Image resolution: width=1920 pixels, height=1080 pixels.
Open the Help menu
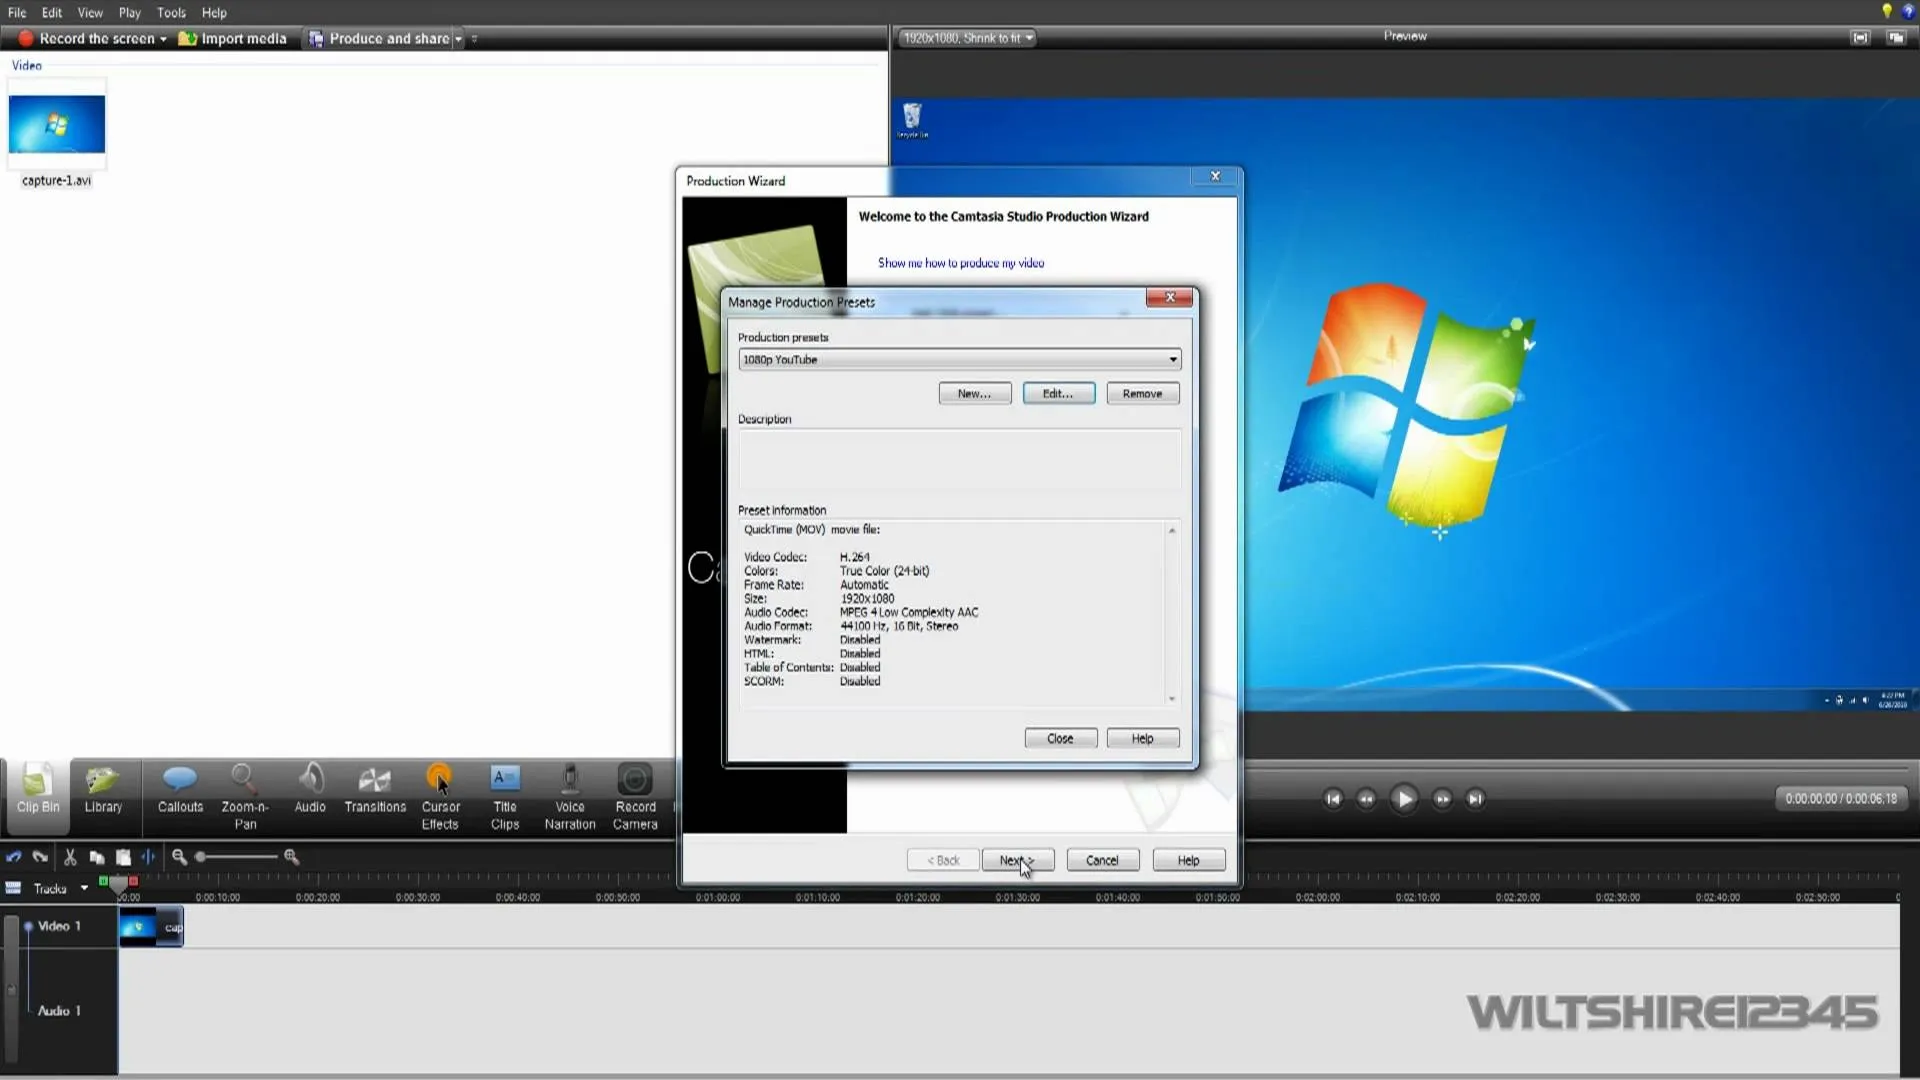click(214, 13)
